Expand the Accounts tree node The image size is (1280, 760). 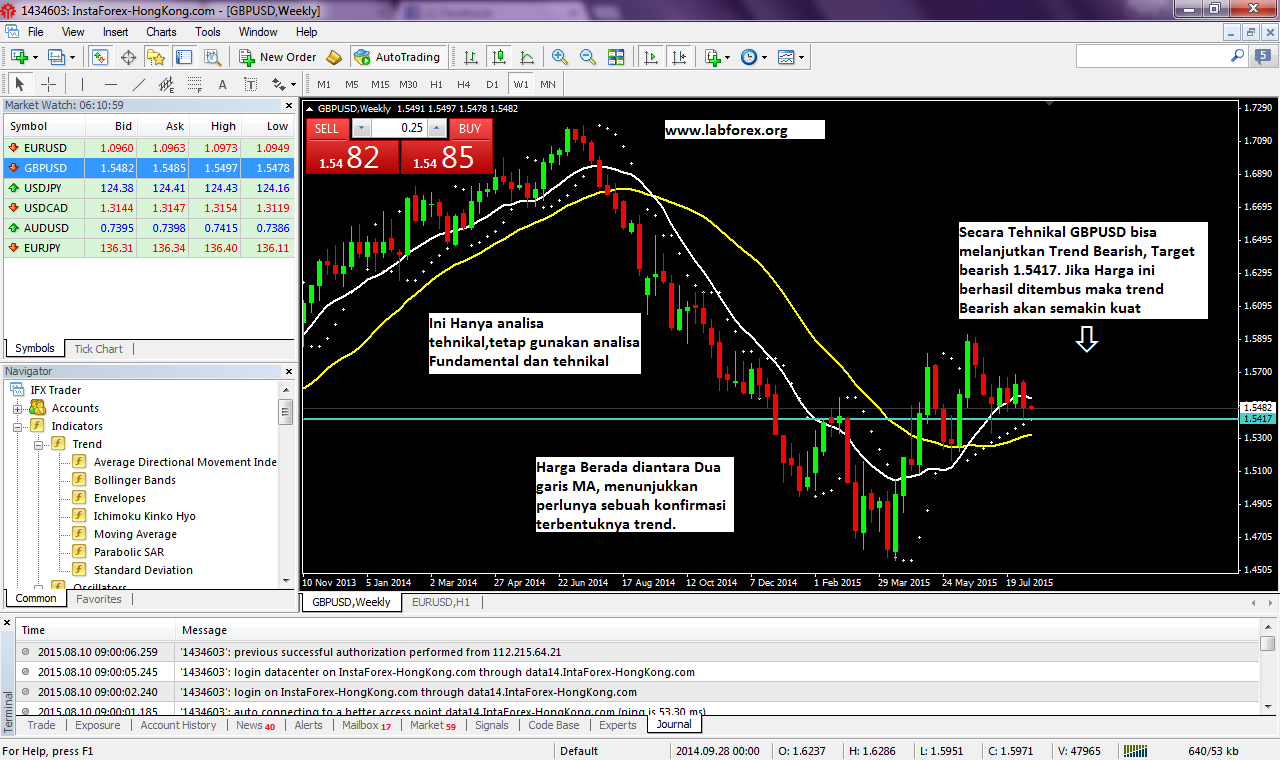[17, 408]
